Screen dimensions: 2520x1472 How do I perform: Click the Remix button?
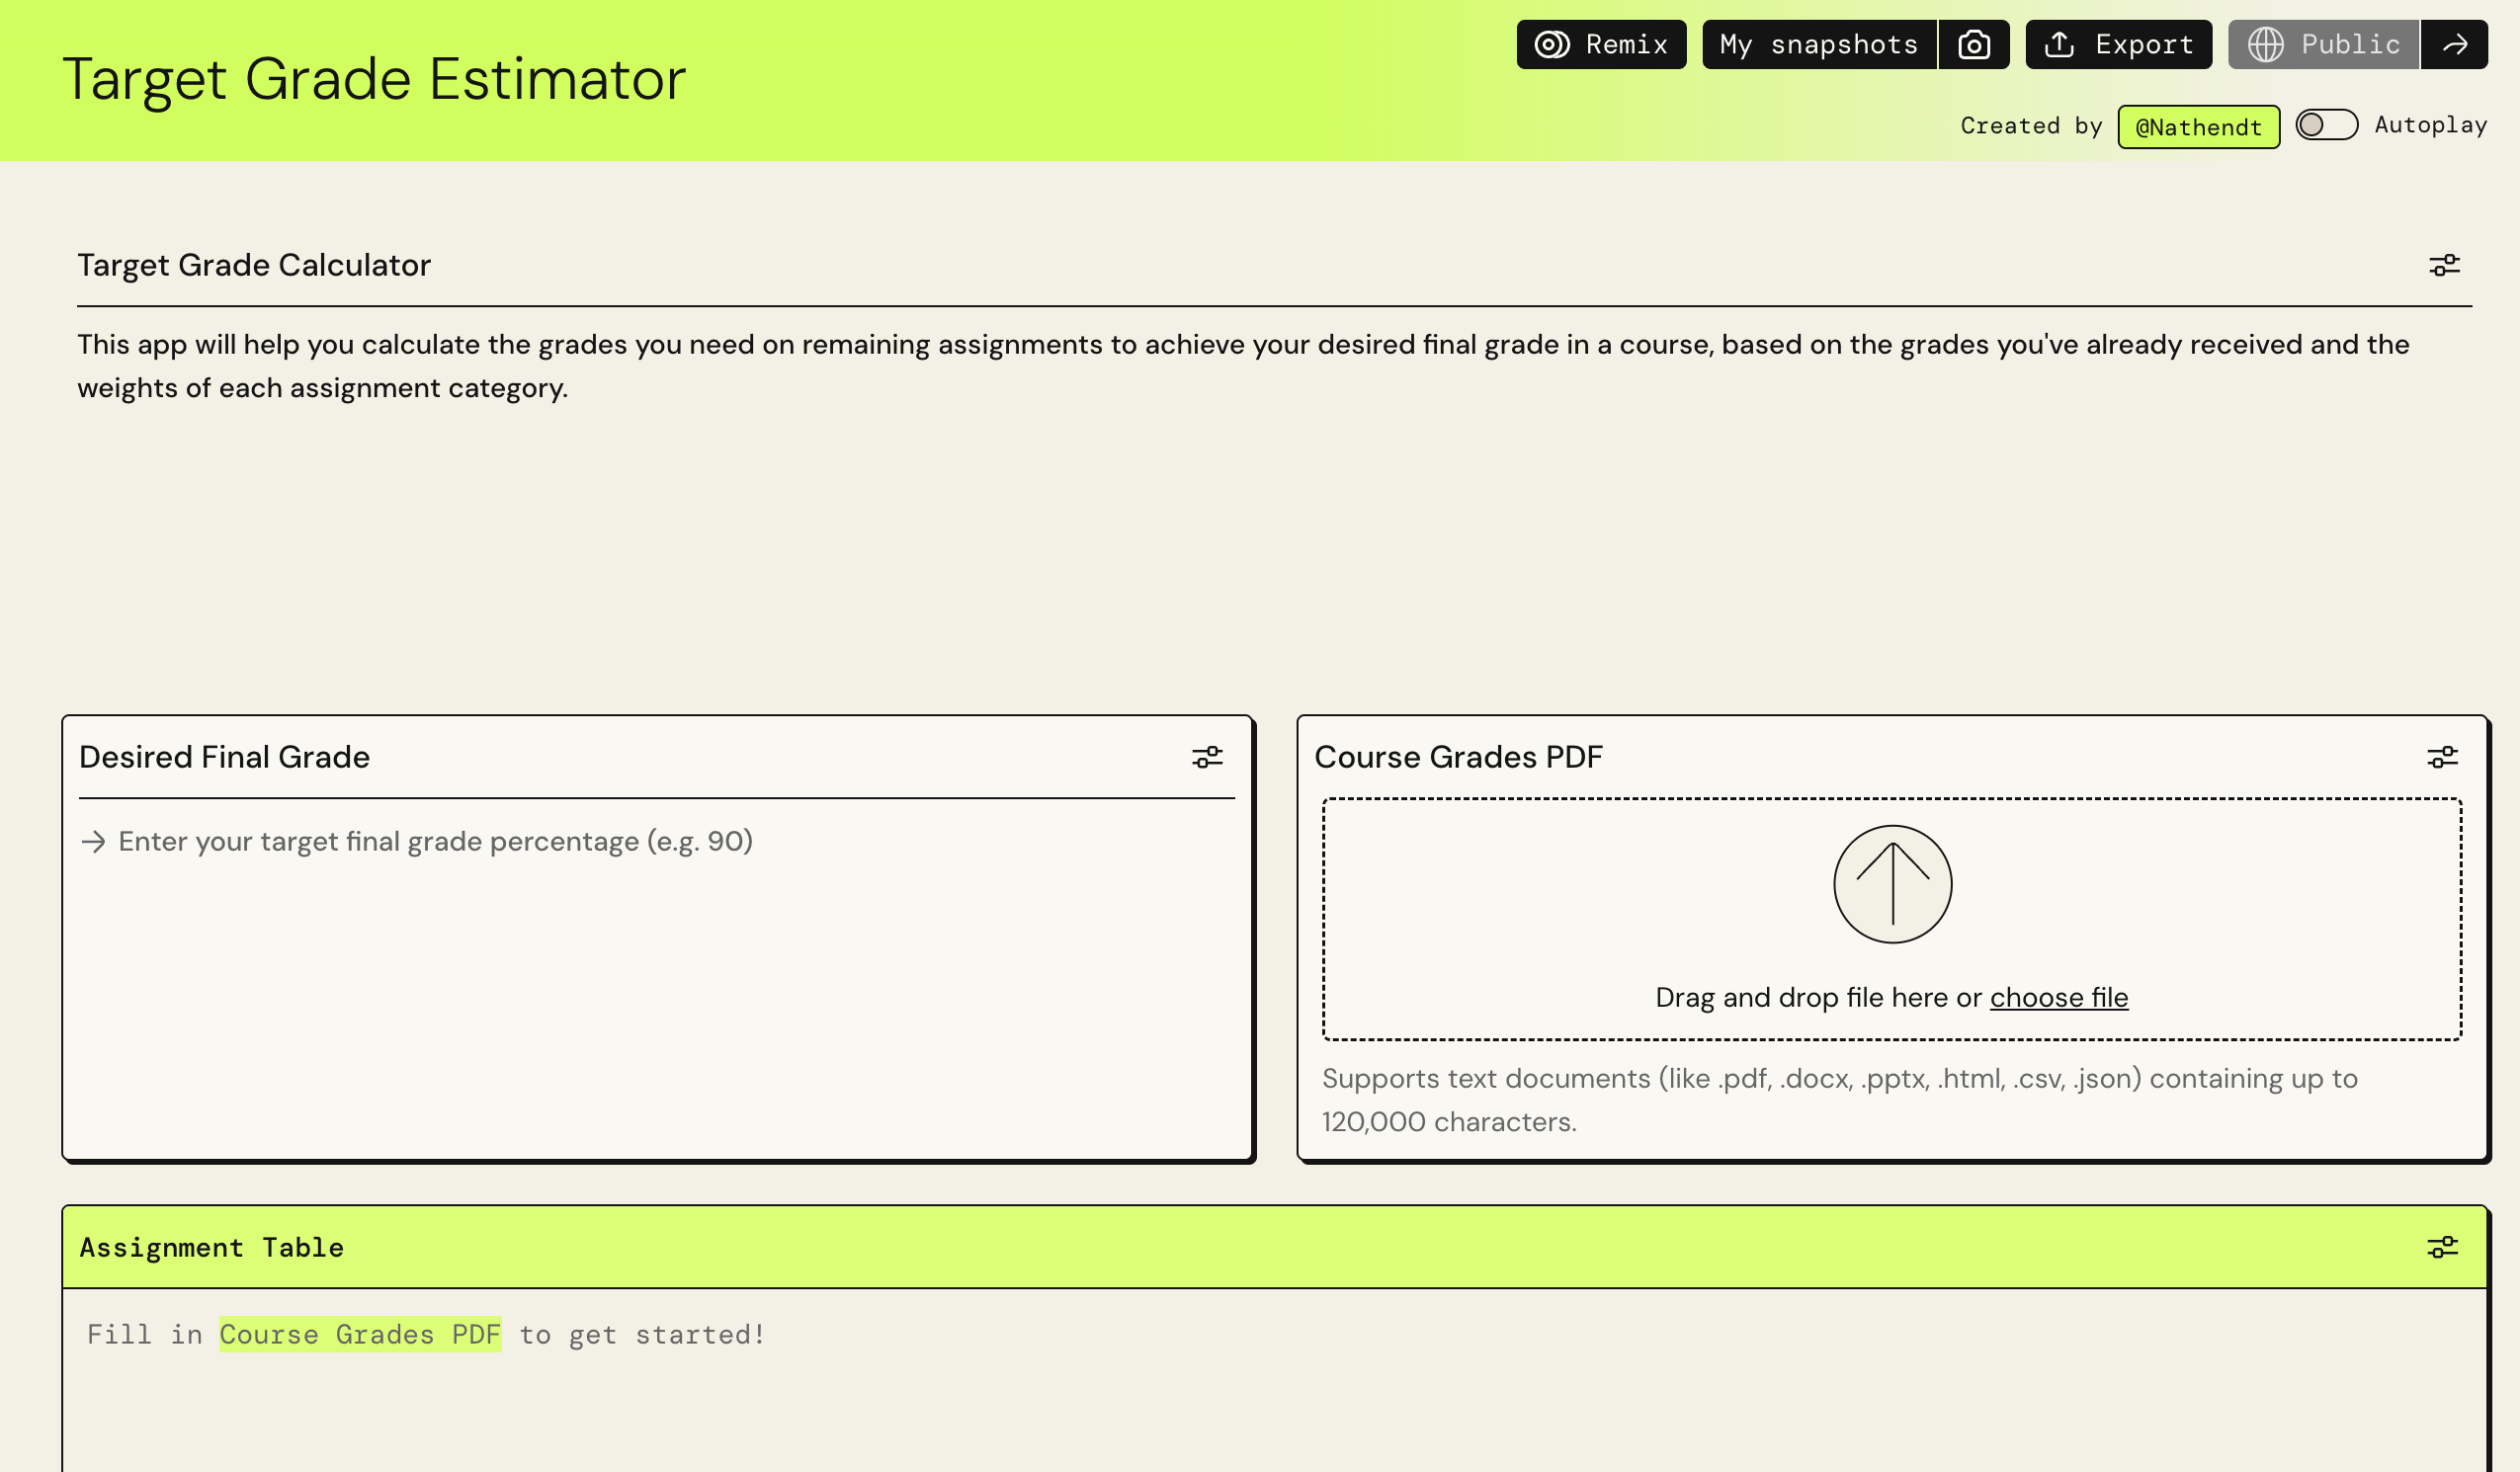[1601, 45]
